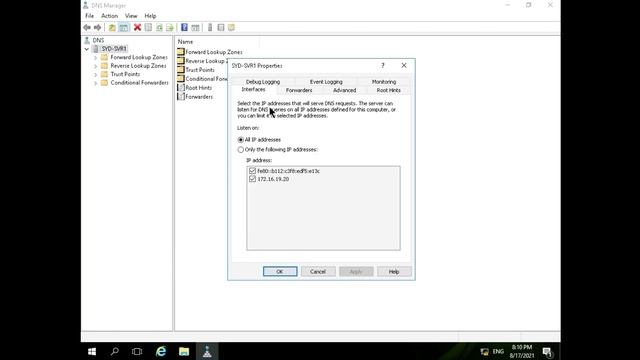Launch Internet Explorer from taskbar
The height and width of the screenshot is (360, 640).
coord(161,351)
